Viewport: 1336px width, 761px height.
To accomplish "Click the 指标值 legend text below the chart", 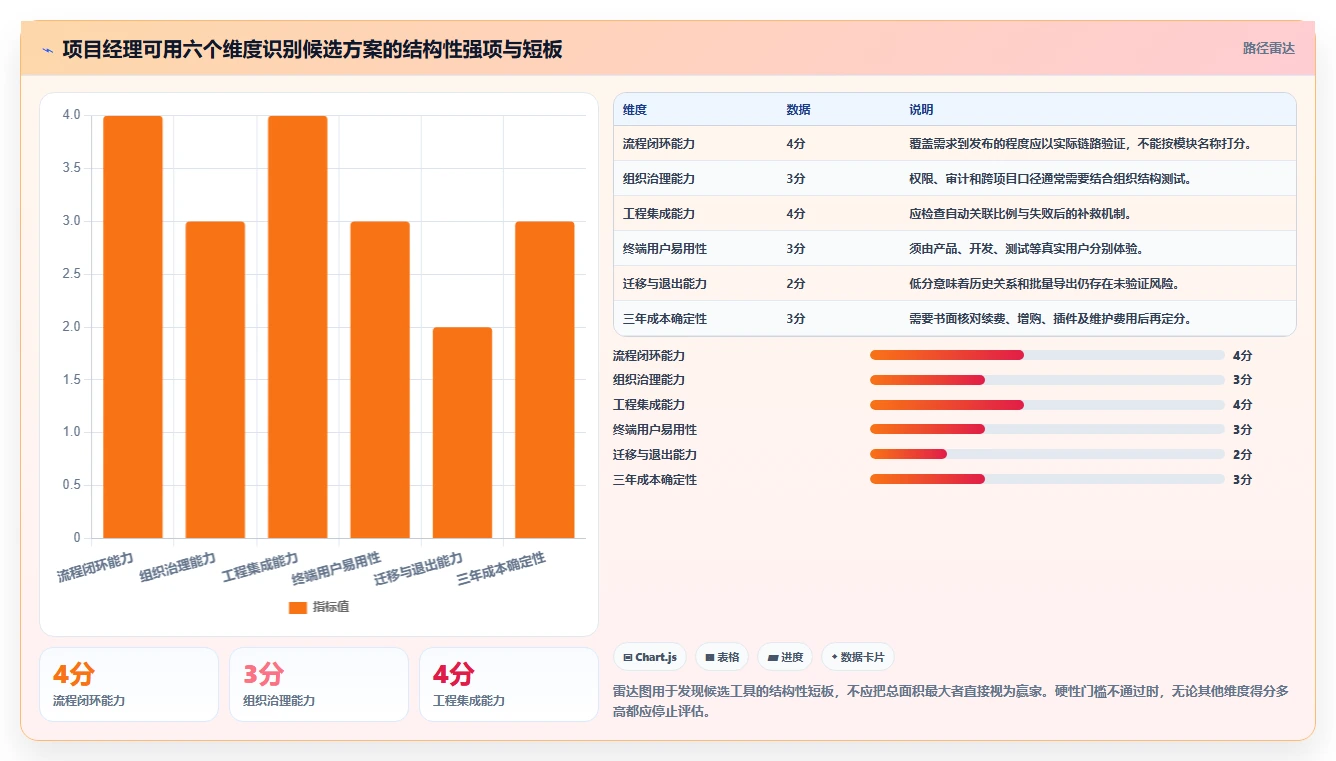I will click(331, 607).
